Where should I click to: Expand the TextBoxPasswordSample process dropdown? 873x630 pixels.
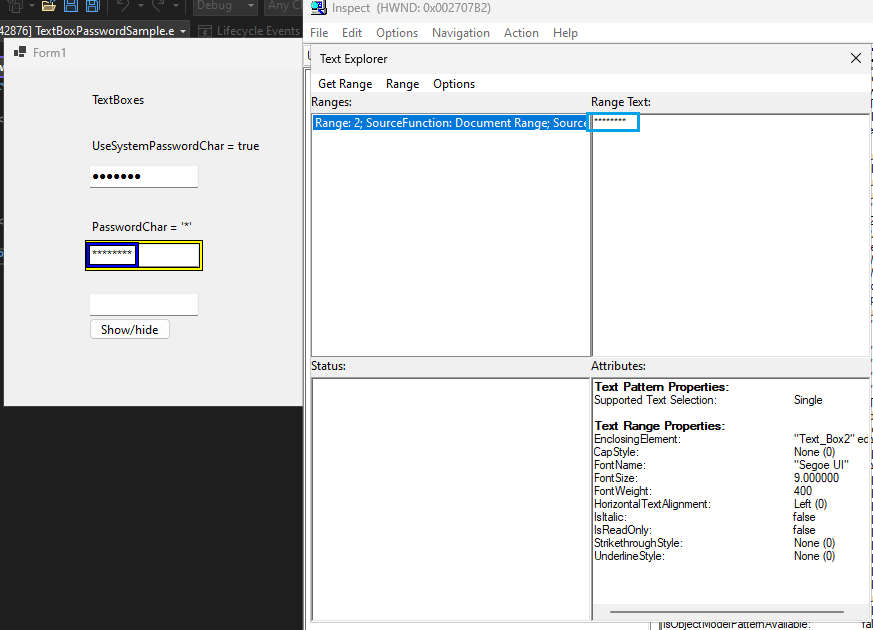[x=182, y=31]
